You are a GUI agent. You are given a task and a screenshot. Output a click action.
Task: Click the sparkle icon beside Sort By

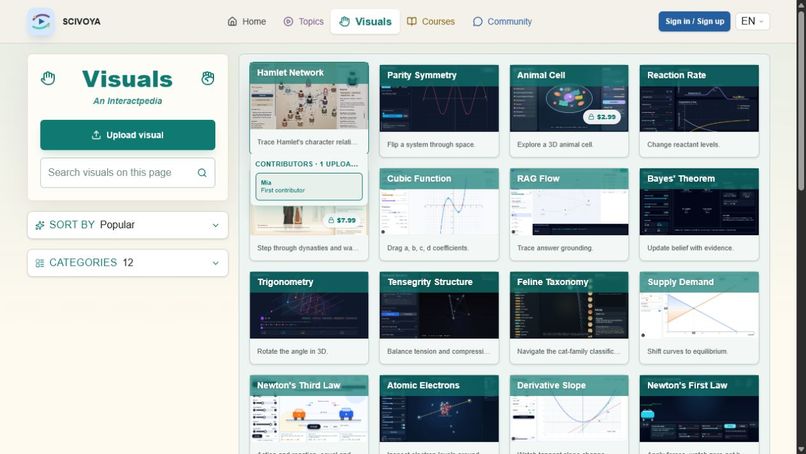40,225
